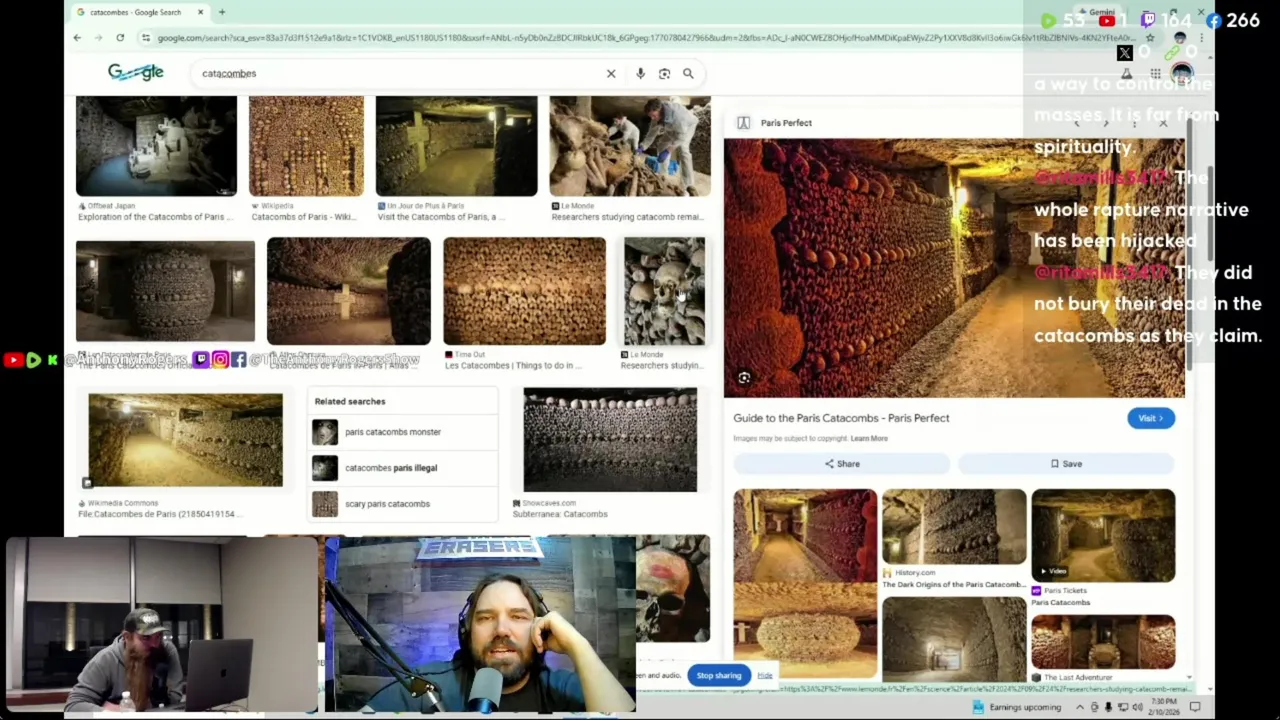
Task: Open The Last Adventurer related image
Action: point(1103,642)
